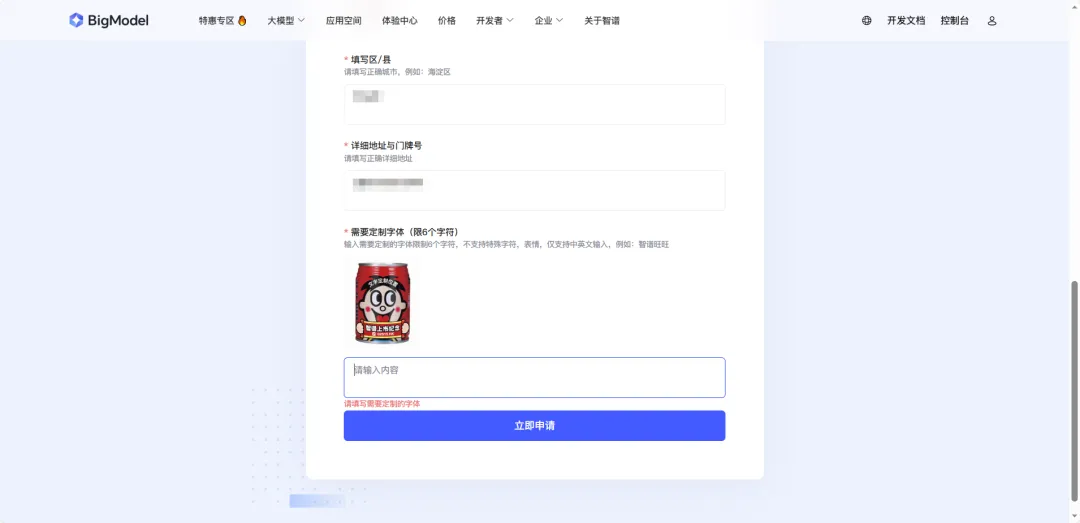Open the language globe icon
This screenshot has height=523, width=1080.
866,21
